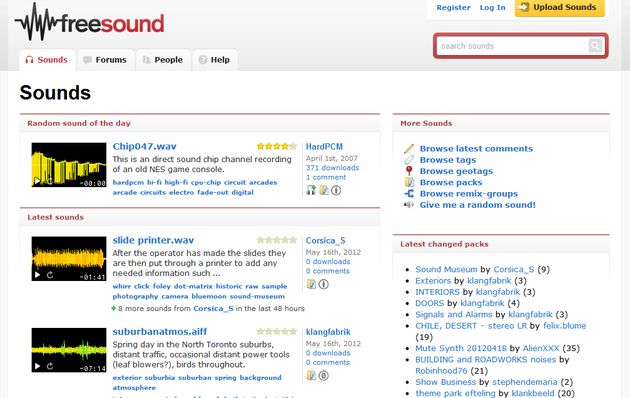
Task: Click the license icon under klangfabrik
Action: click(323, 375)
